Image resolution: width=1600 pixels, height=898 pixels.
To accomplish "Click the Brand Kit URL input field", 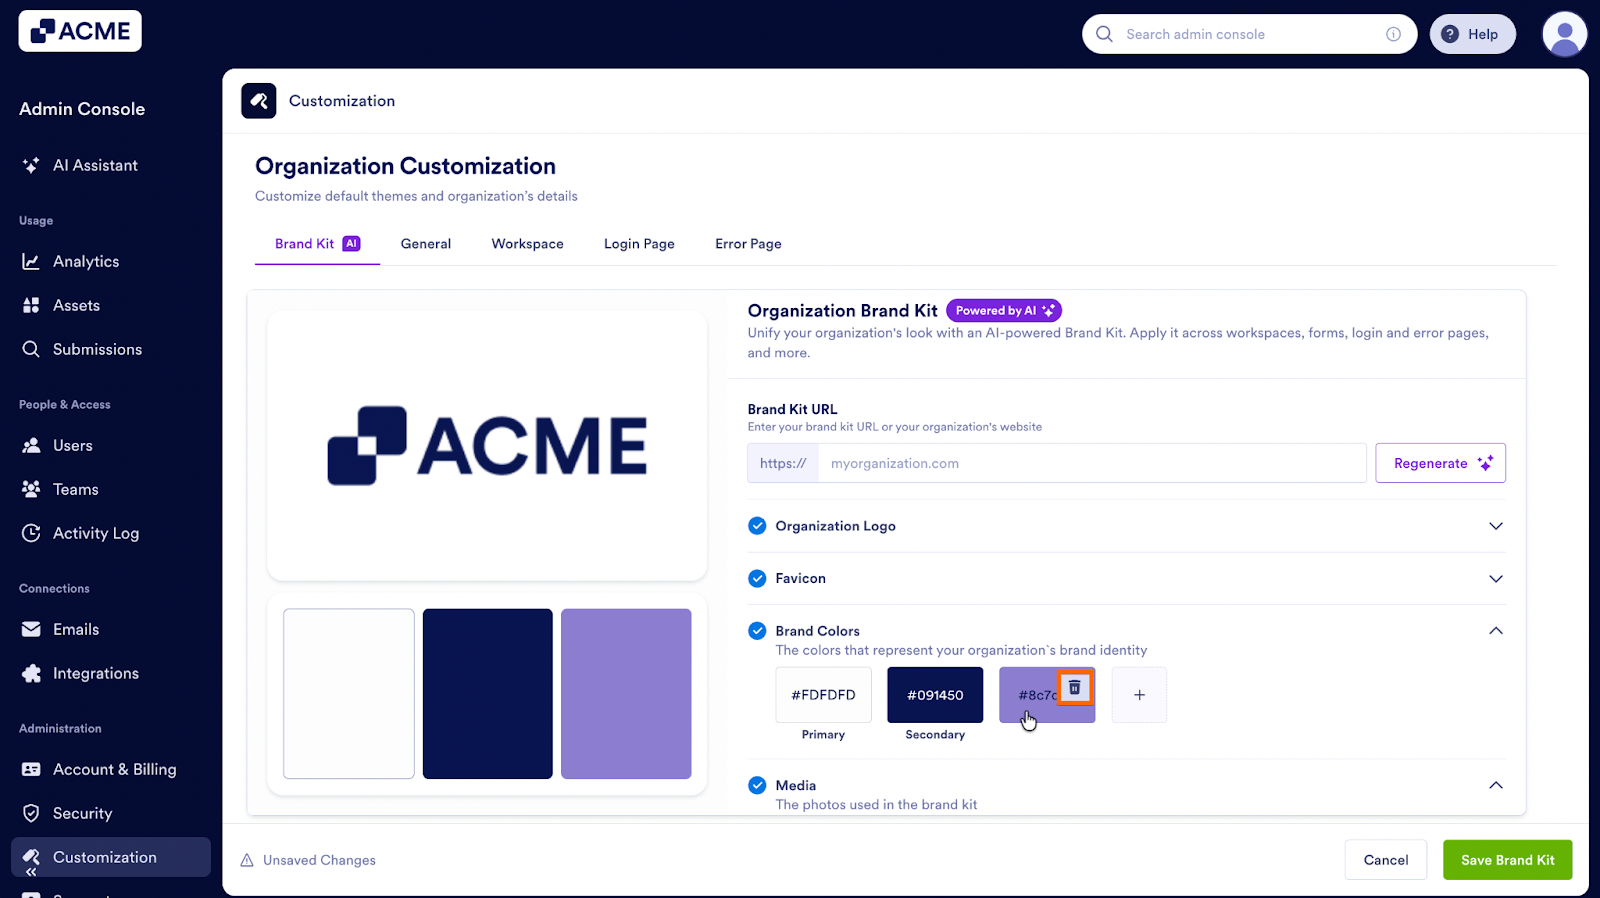I will pos(1092,463).
